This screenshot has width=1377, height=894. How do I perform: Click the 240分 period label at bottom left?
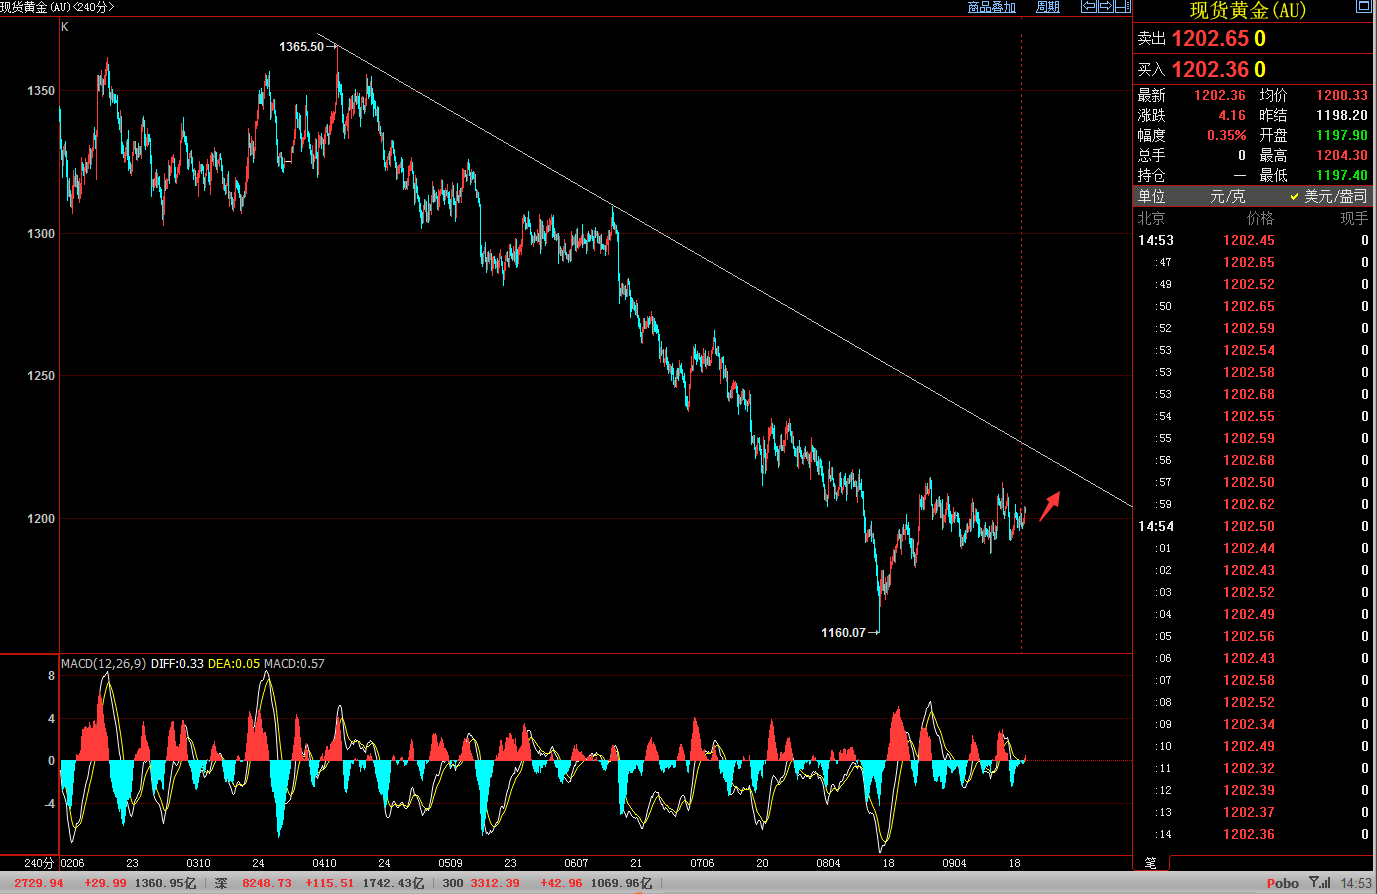click(39, 863)
